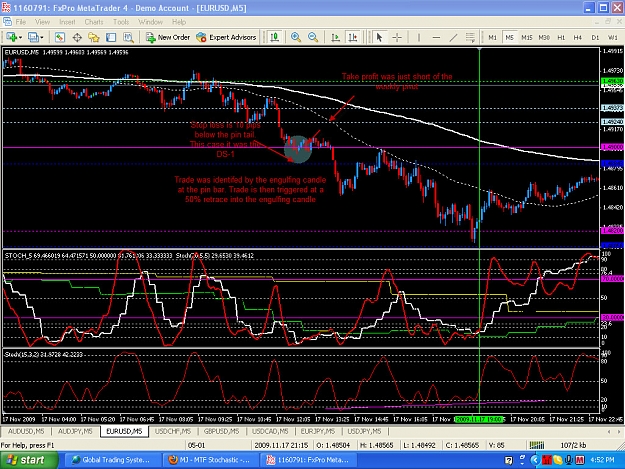Open the Data Window crosshair-circle icon
This screenshot has height=469, width=625.
tap(77, 37)
